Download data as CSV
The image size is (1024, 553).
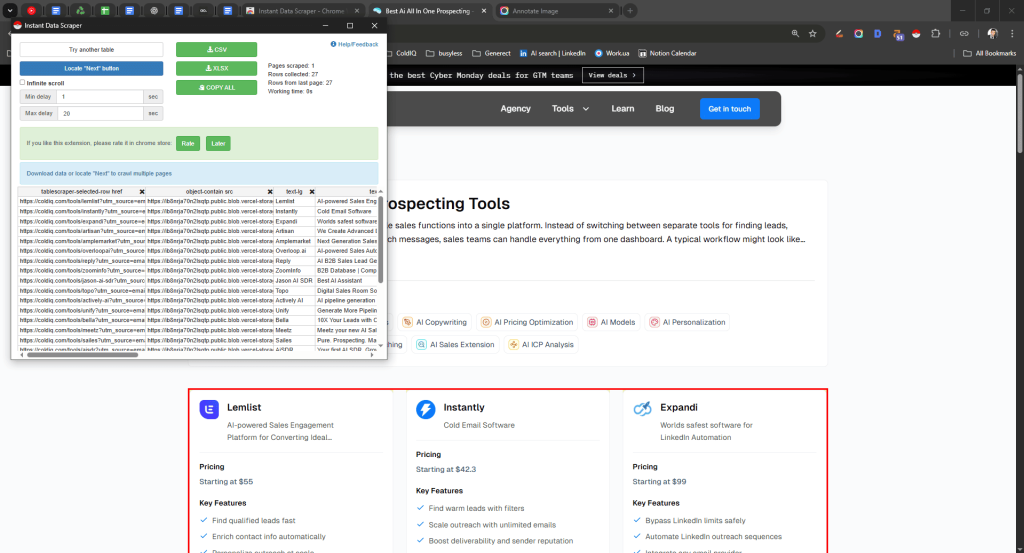coord(216,50)
